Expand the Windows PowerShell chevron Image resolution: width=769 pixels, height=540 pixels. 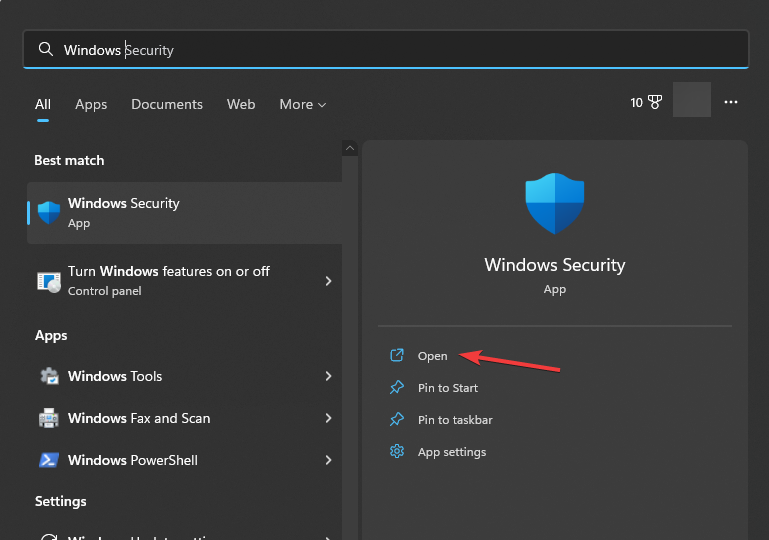pos(328,460)
